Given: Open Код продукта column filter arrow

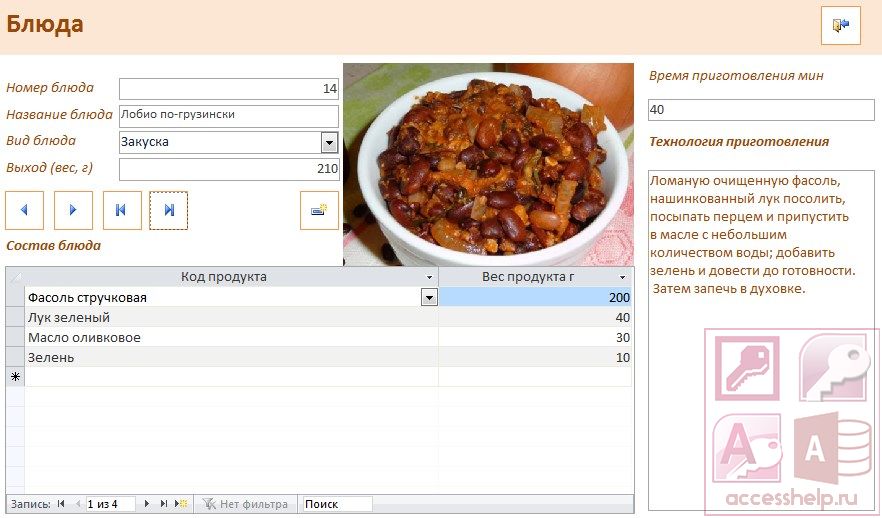Looking at the screenshot, I should coord(429,277).
